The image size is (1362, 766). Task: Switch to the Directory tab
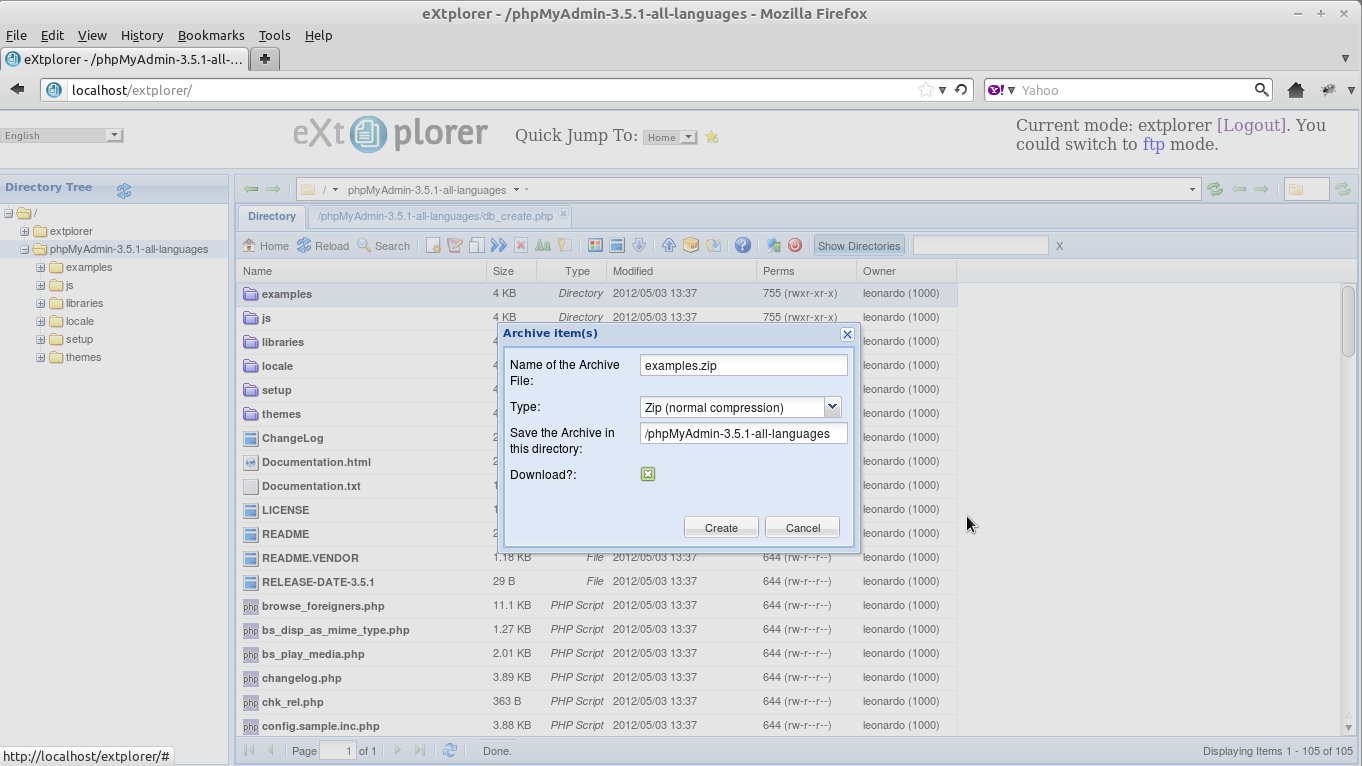point(272,216)
